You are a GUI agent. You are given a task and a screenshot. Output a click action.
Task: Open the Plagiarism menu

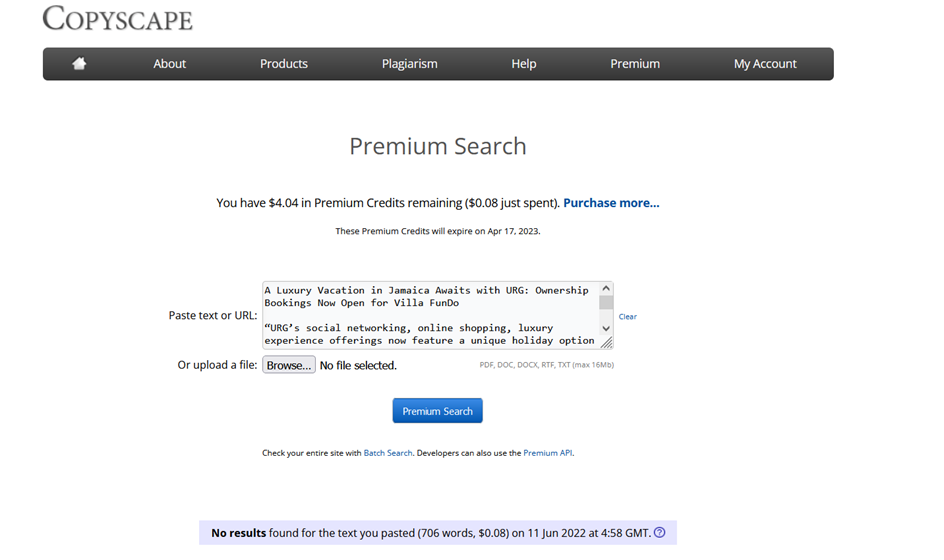(409, 64)
